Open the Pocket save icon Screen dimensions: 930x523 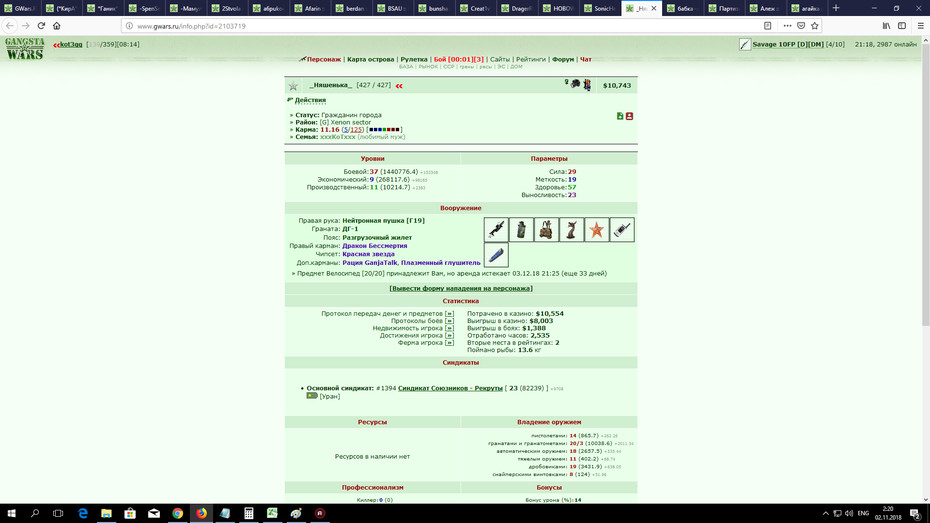(x=801, y=25)
